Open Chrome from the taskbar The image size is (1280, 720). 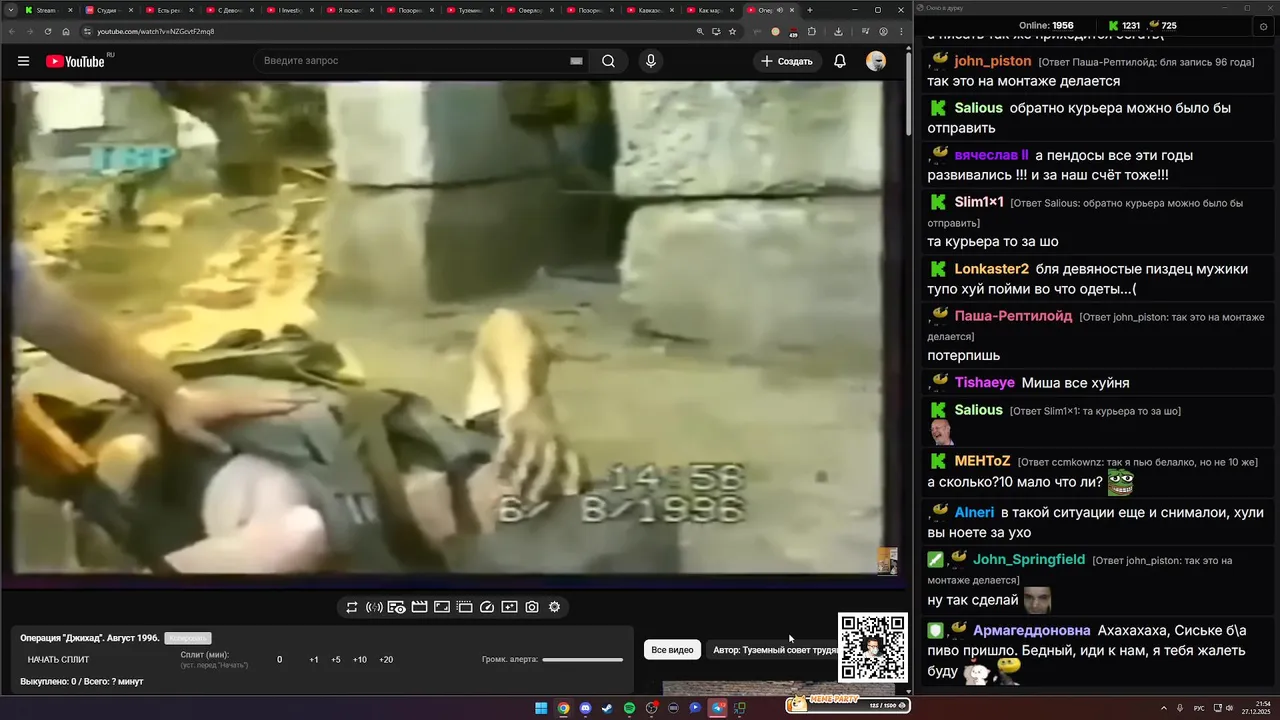coord(563,708)
